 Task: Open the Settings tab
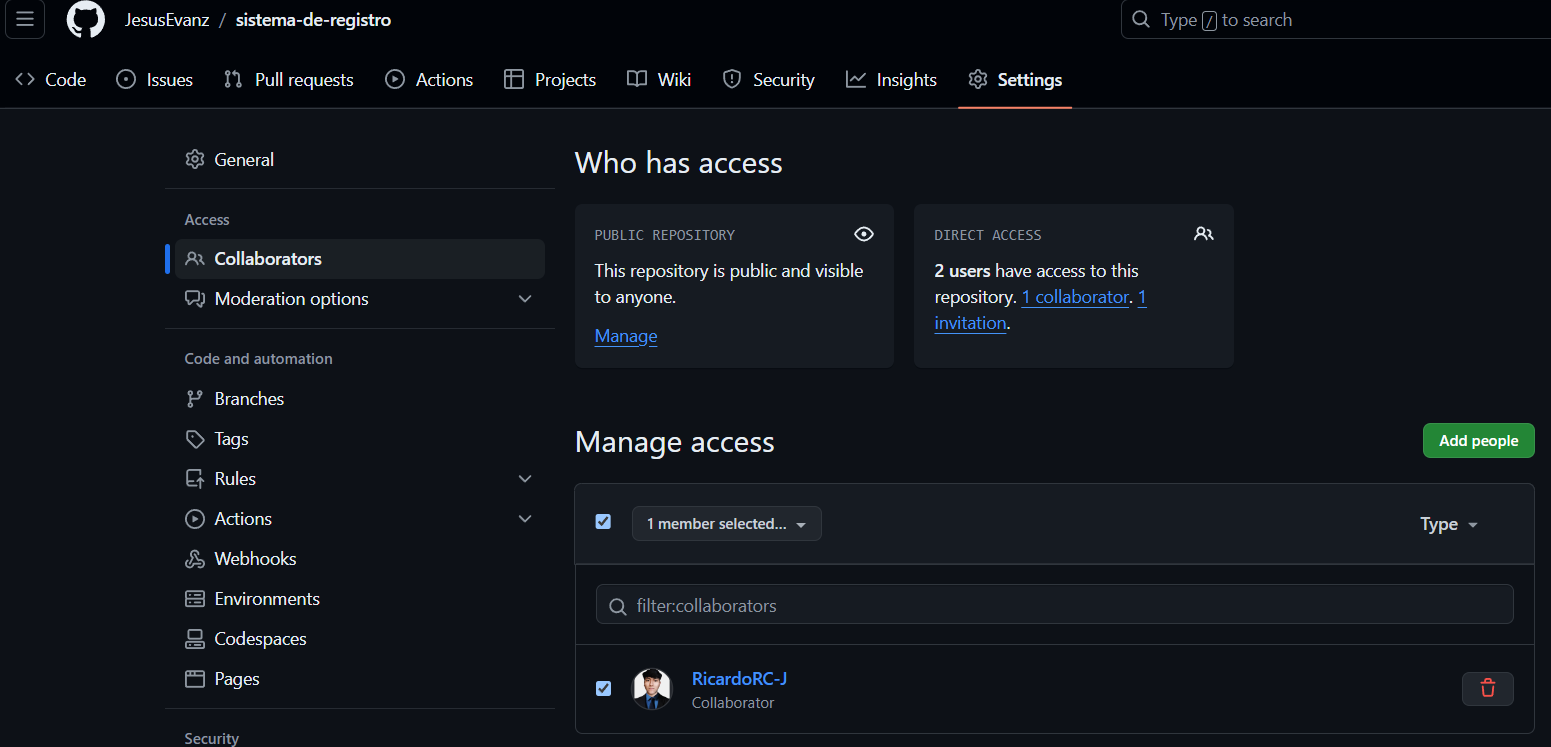(1015, 80)
